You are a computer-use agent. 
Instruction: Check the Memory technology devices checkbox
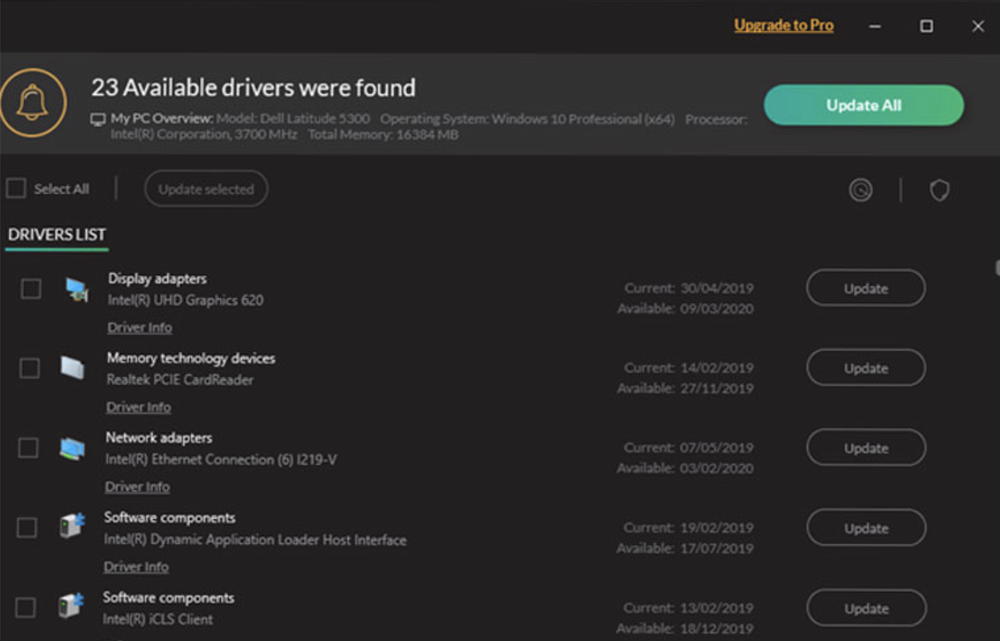[x=29, y=368]
